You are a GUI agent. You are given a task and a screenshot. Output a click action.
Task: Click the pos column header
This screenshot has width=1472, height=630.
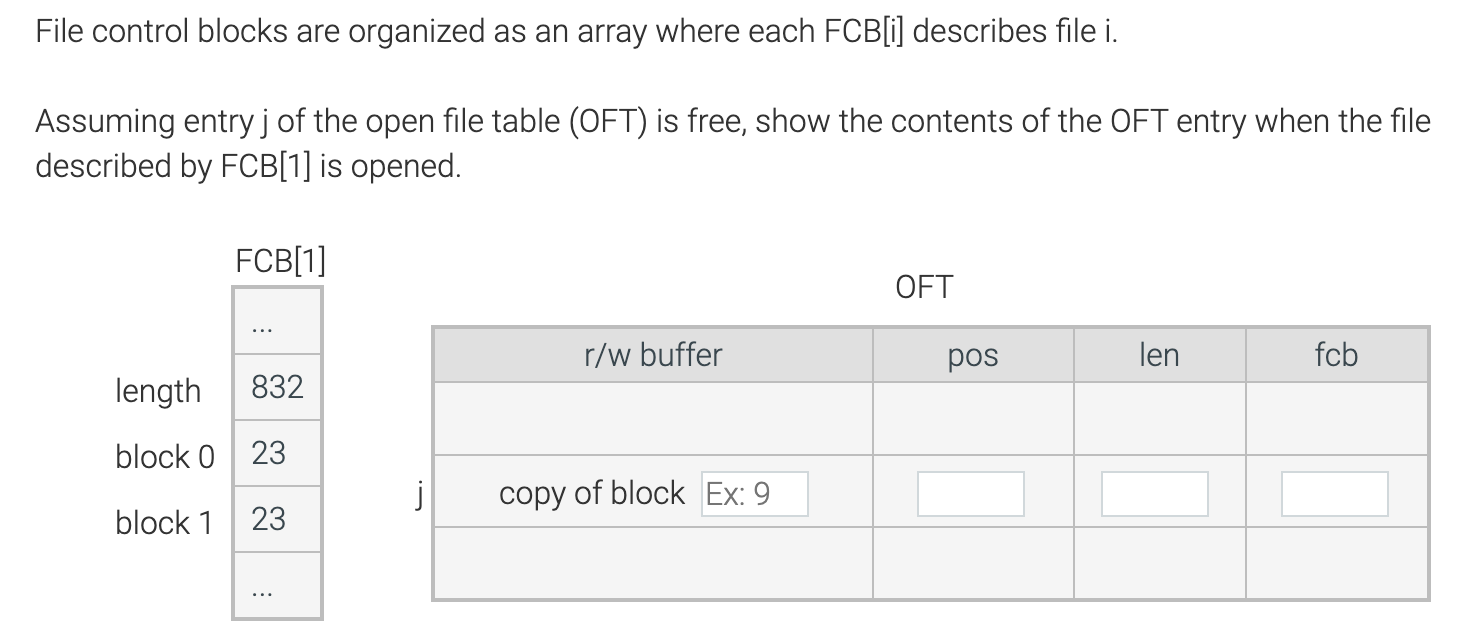point(971,354)
